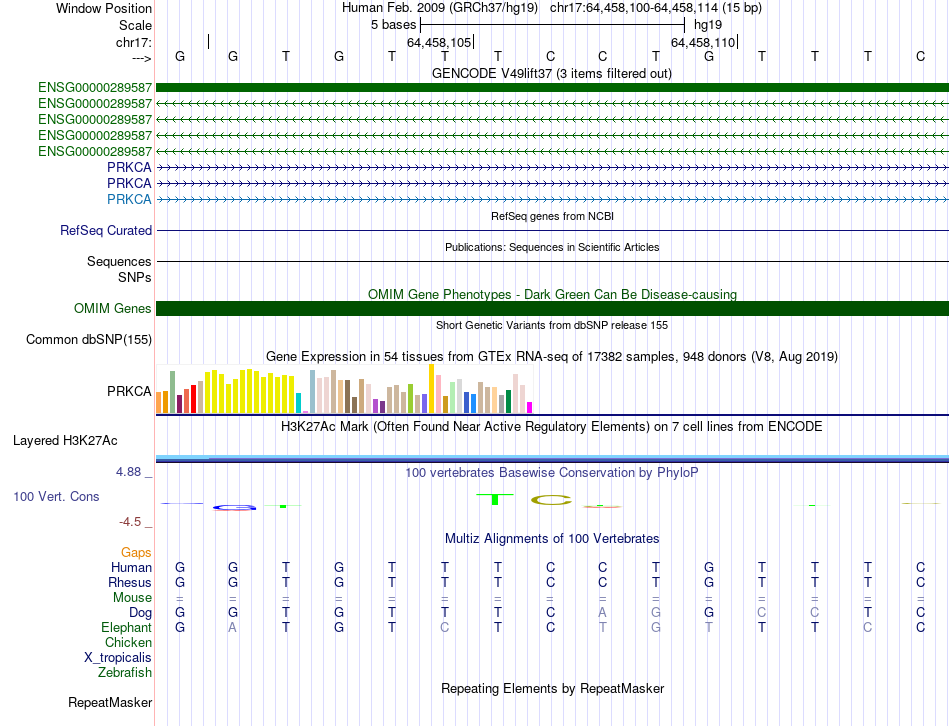This screenshot has height=726, width=950.
Task: Click the light blue H3K27Ac signal band
Action: tap(552, 457)
